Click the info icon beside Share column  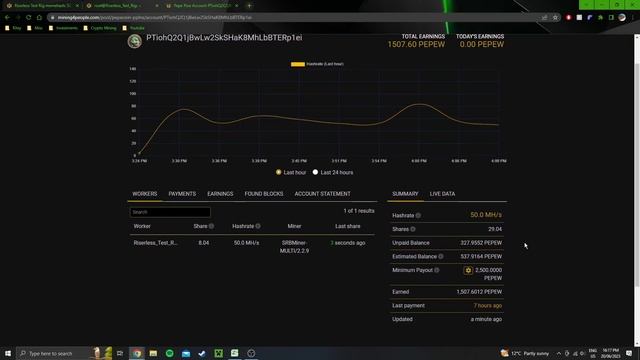[211, 226]
